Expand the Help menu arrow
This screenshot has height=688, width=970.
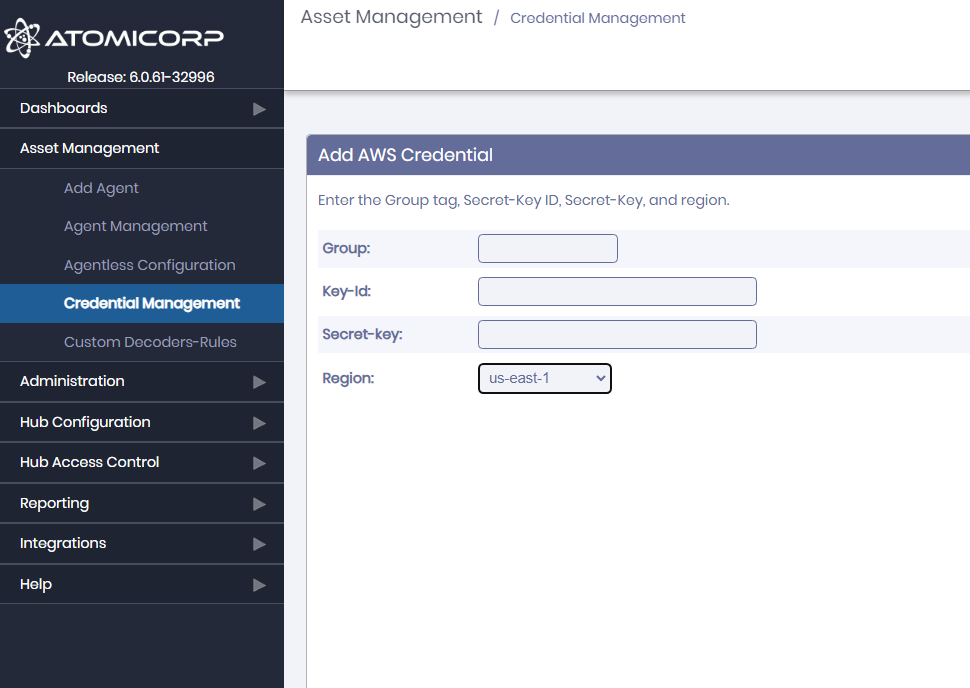259,585
